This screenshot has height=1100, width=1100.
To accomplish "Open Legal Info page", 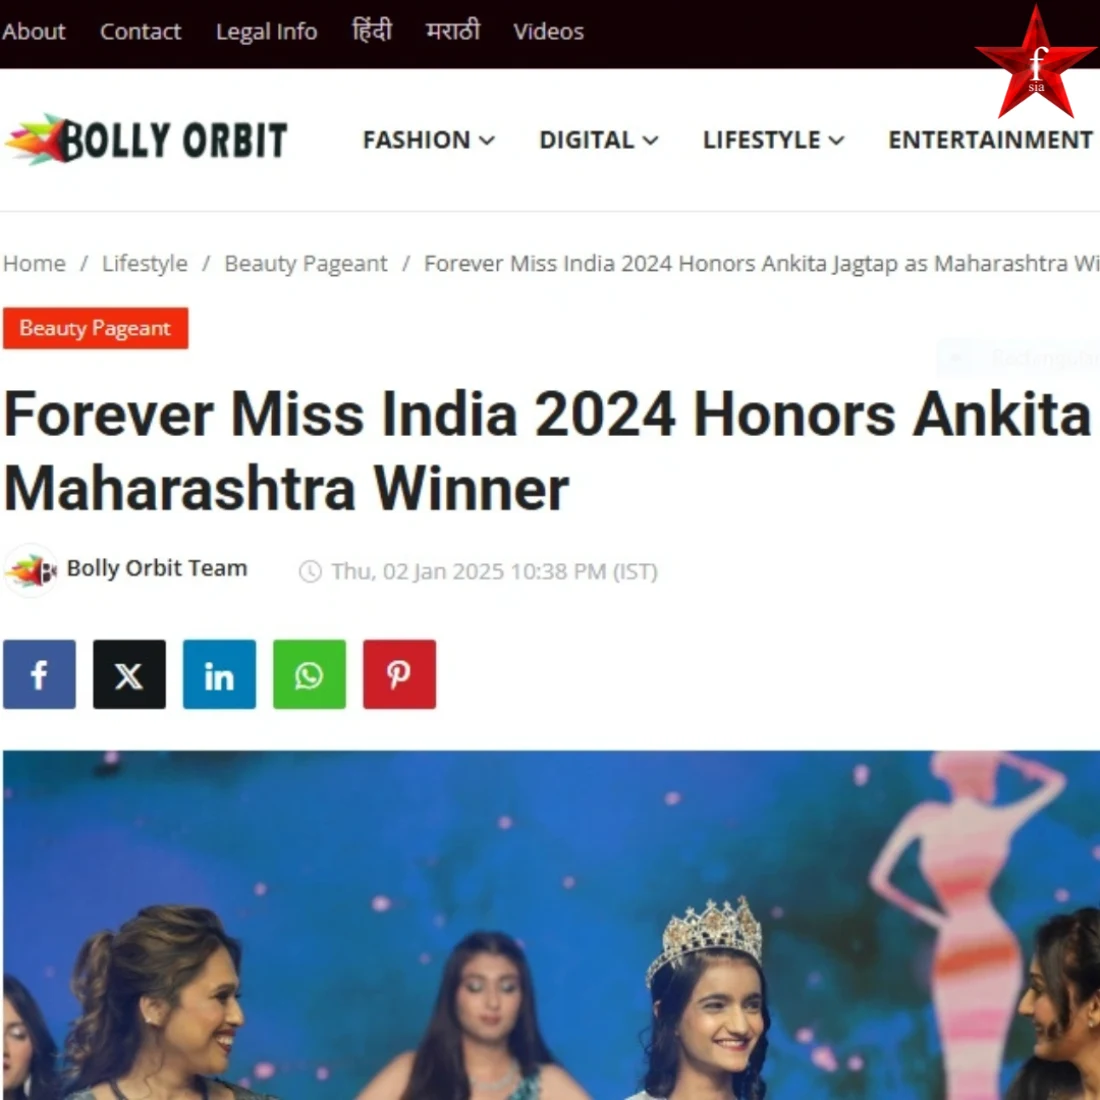I will coord(267,32).
